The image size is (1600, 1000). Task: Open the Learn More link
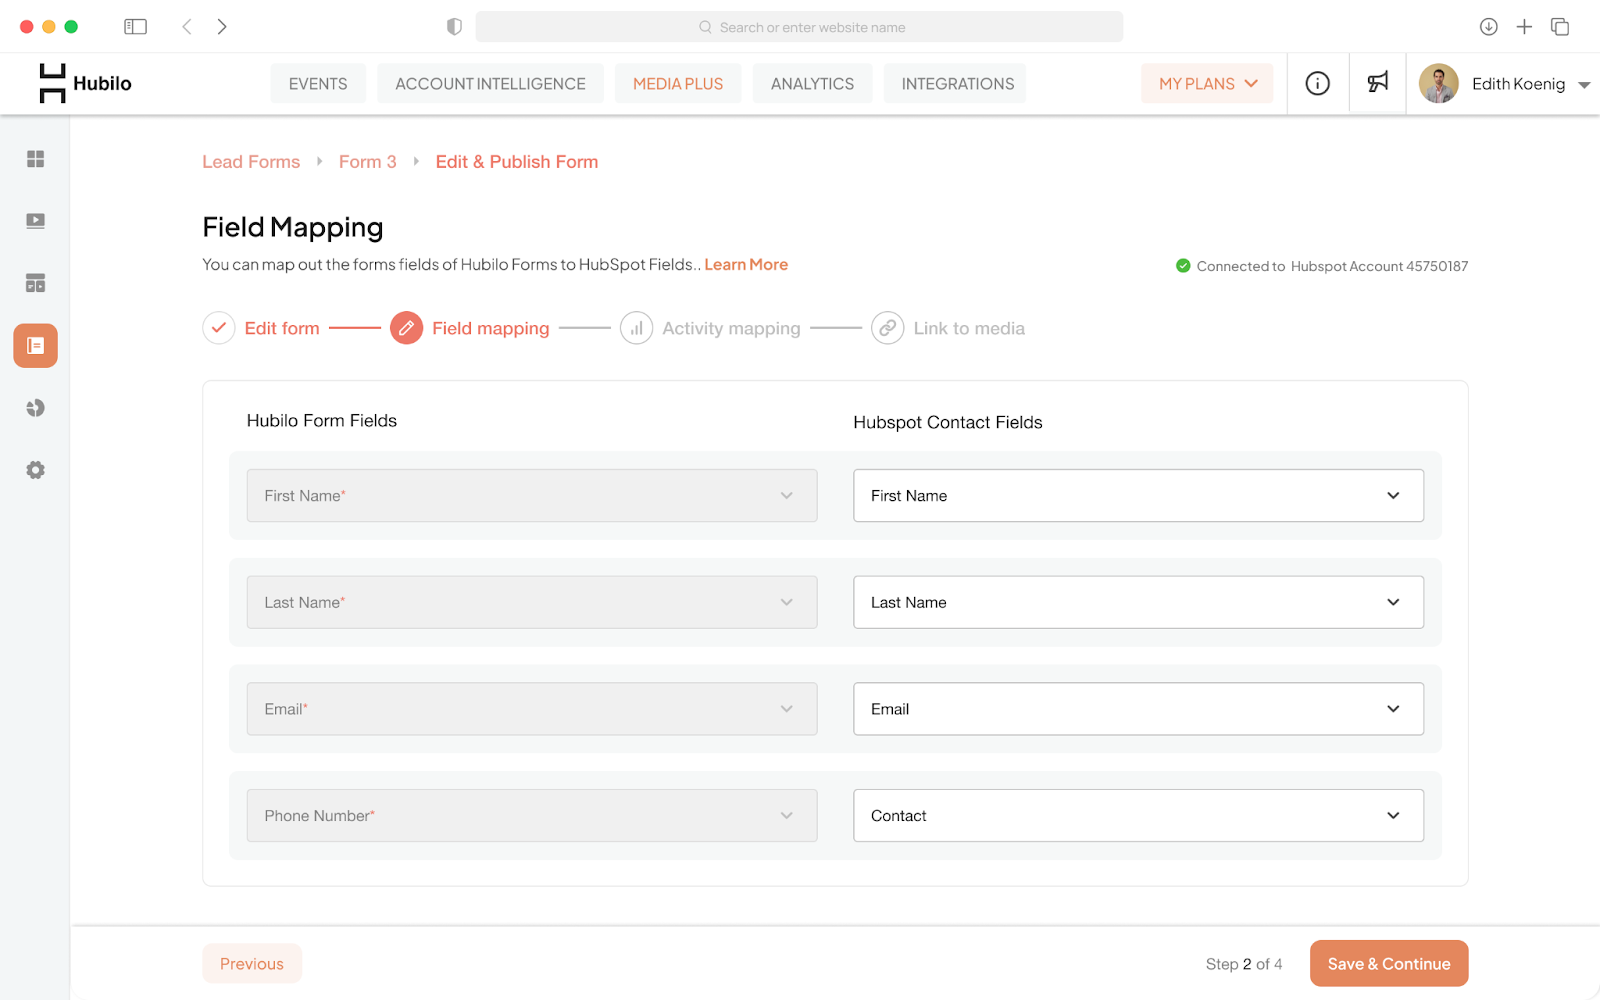point(746,265)
